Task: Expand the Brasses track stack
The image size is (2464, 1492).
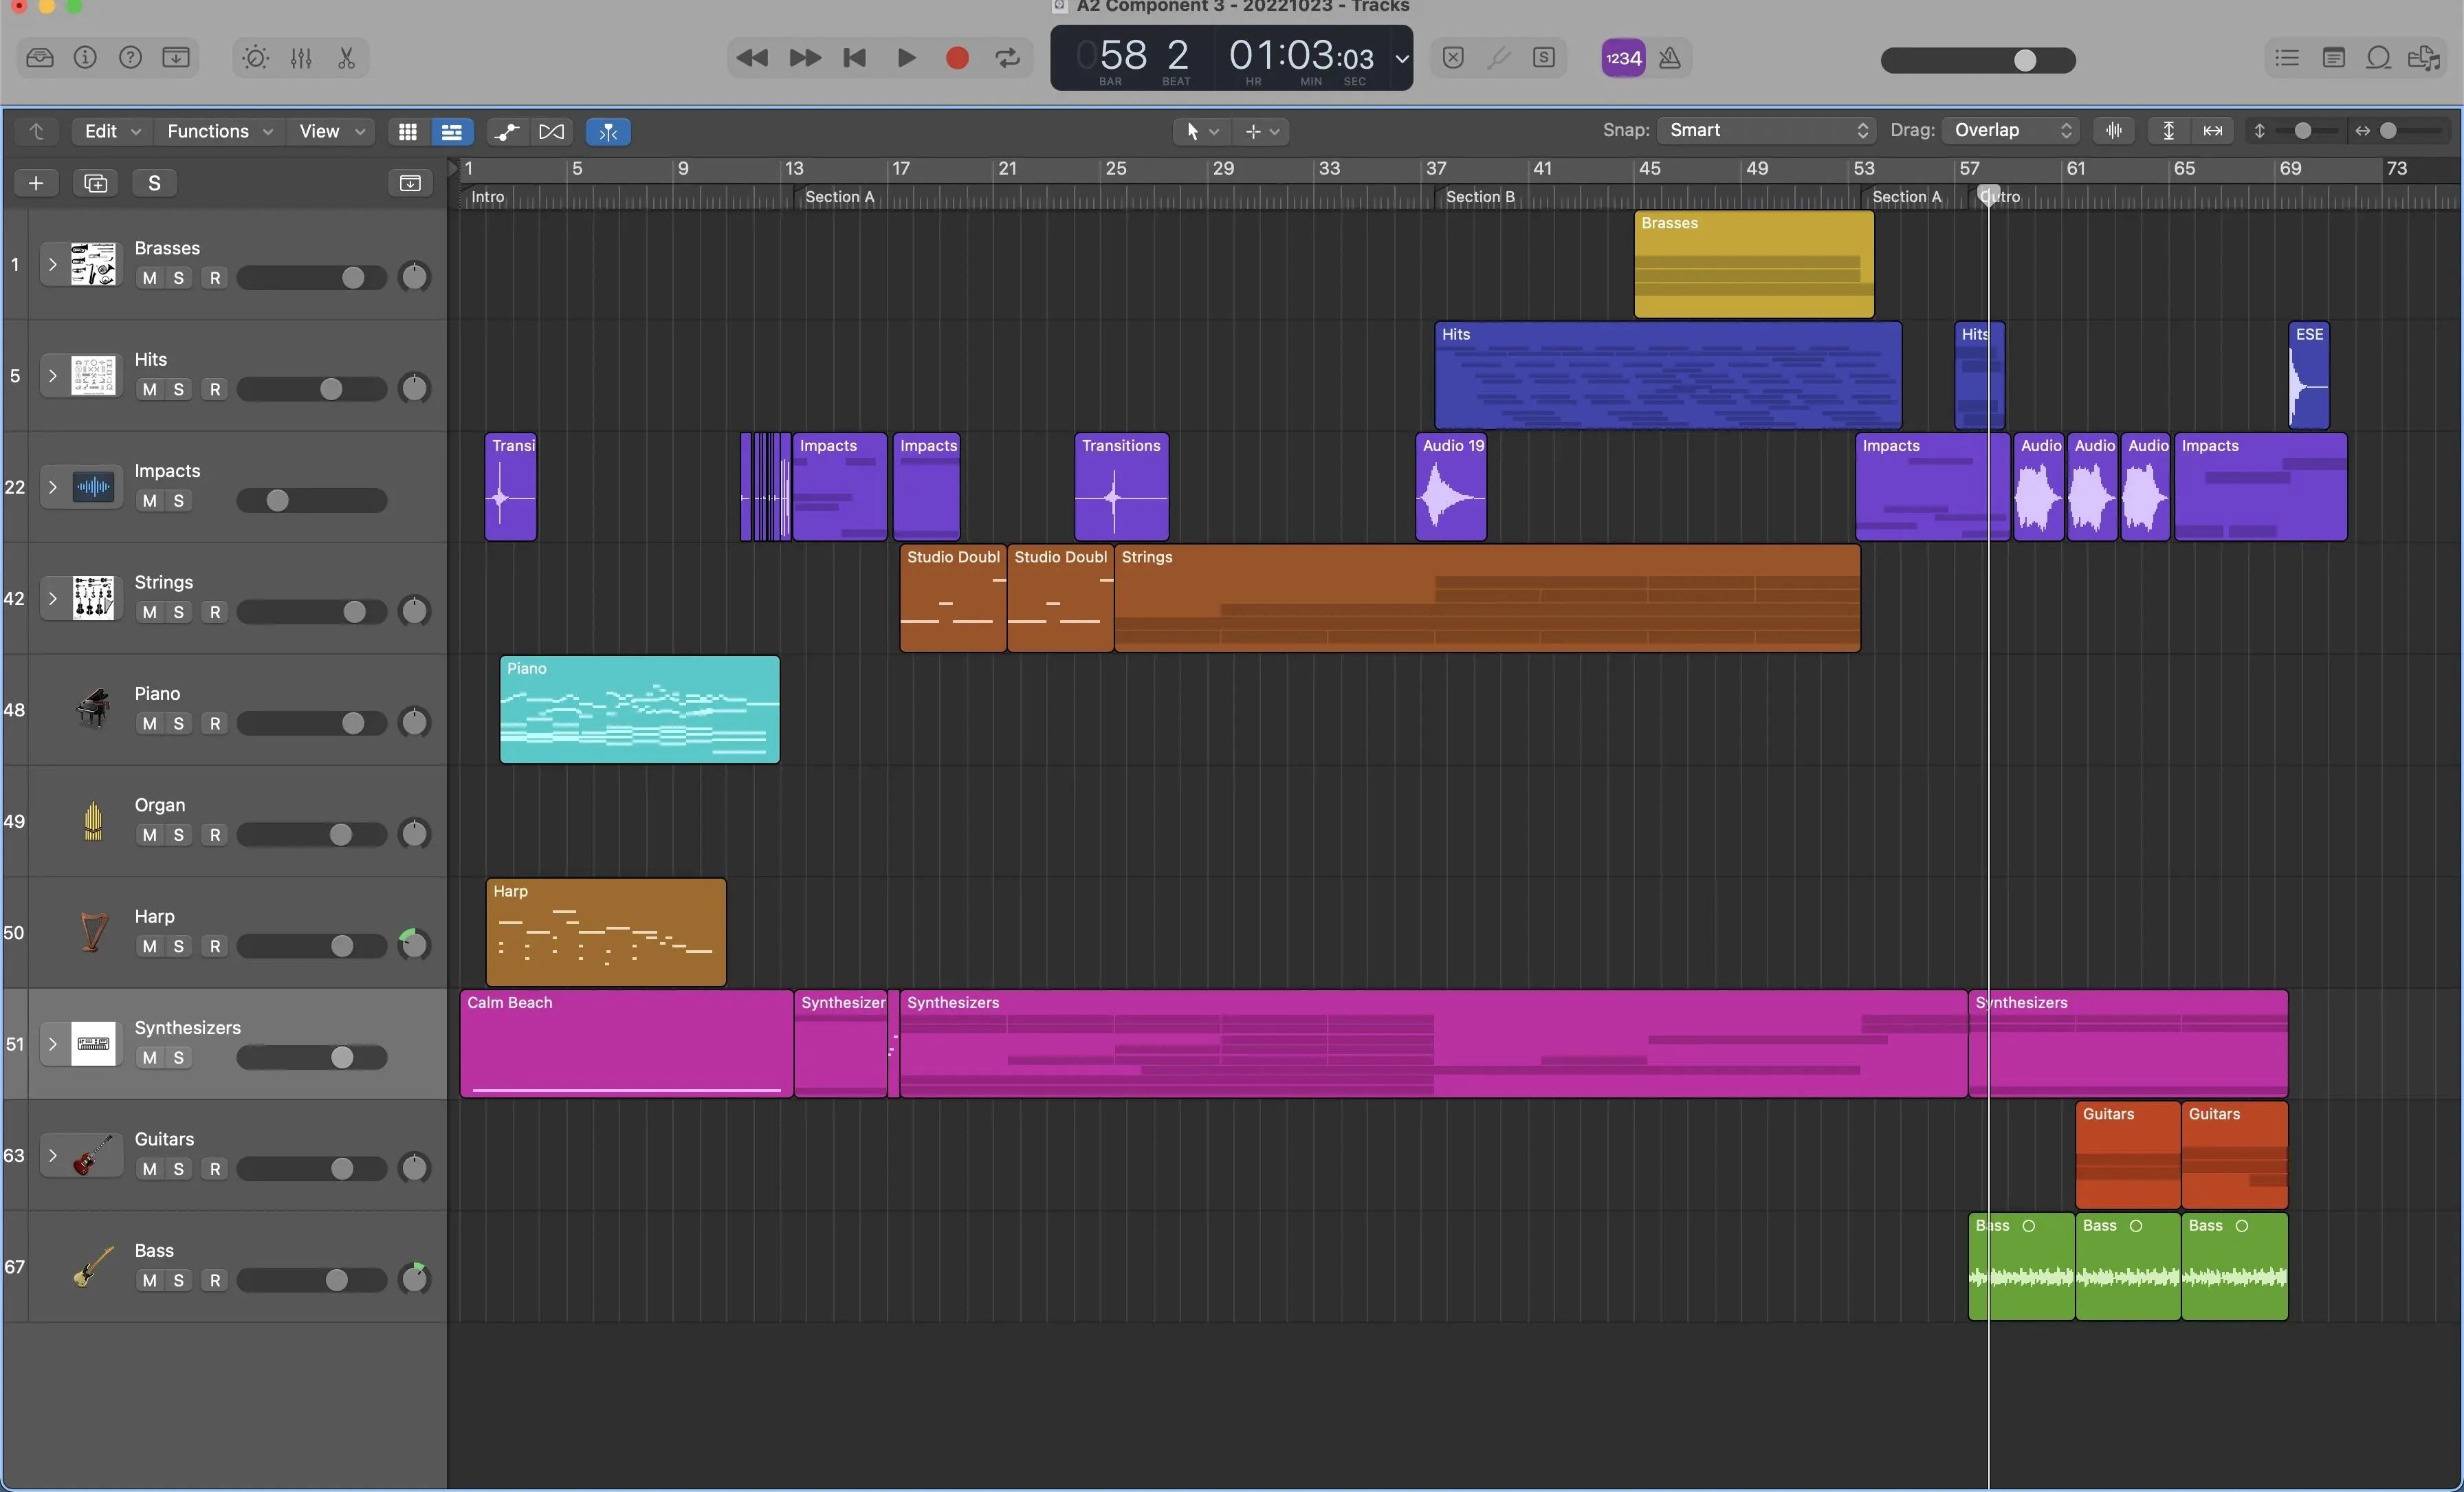Action: pos(52,265)
